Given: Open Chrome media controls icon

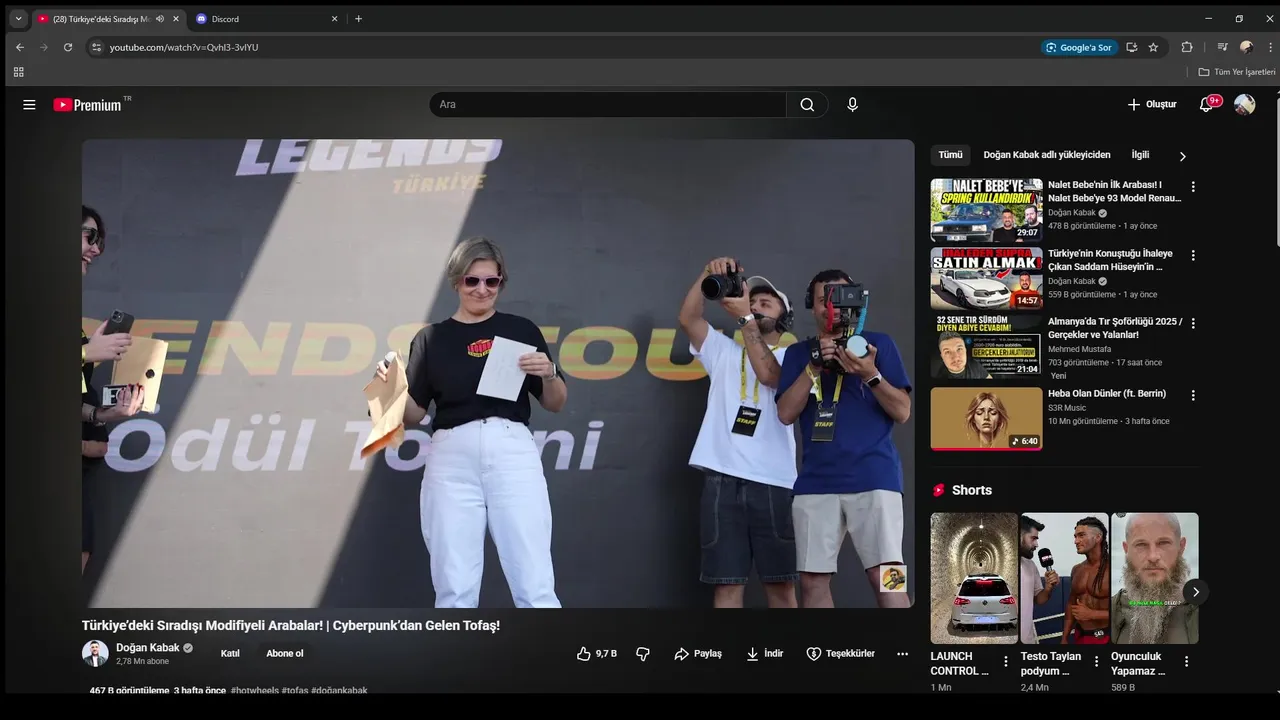Looking at the screenshot, I should coord(1222,47).
